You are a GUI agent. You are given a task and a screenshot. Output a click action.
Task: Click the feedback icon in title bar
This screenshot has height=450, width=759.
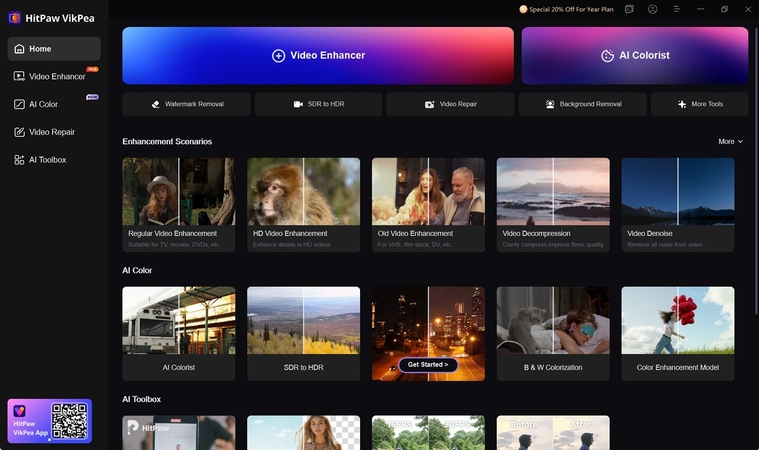pyautogui.click(x=629, y=9)
